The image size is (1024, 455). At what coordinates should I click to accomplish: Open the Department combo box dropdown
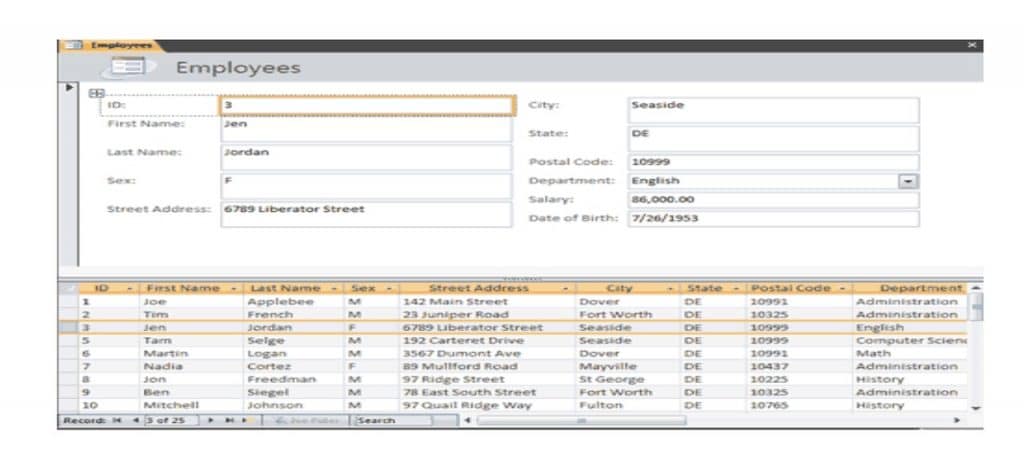[908, 181]
